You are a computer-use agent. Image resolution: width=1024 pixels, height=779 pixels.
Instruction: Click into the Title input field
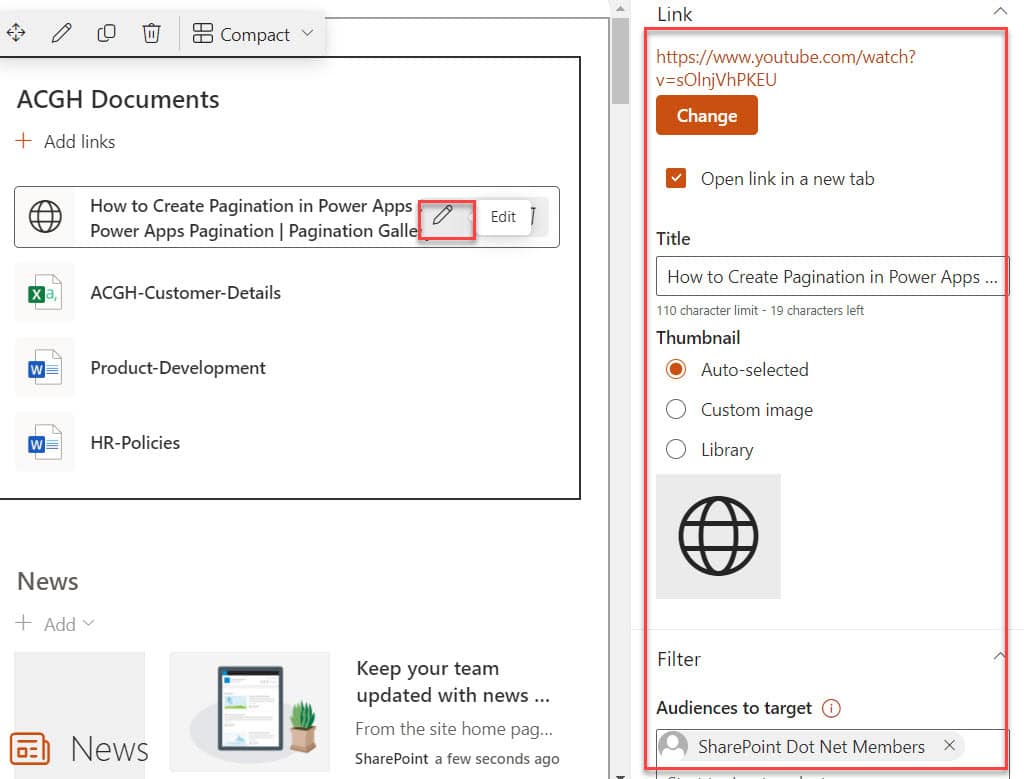coord(832,276)
